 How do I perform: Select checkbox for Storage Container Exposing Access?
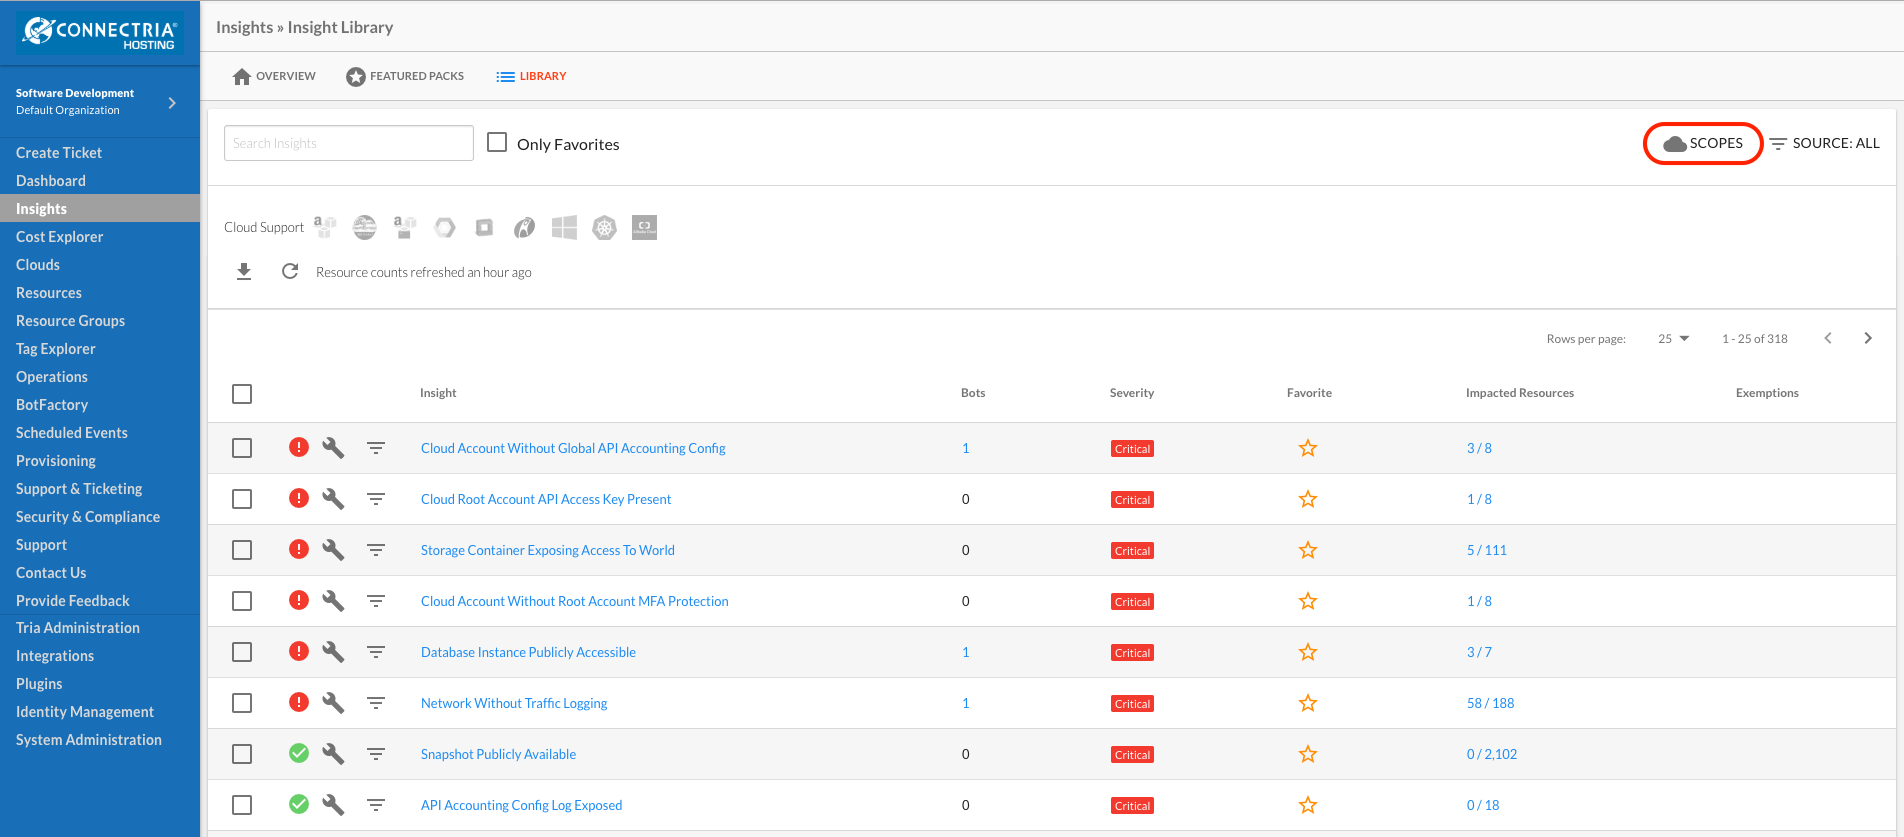(242, 550)
